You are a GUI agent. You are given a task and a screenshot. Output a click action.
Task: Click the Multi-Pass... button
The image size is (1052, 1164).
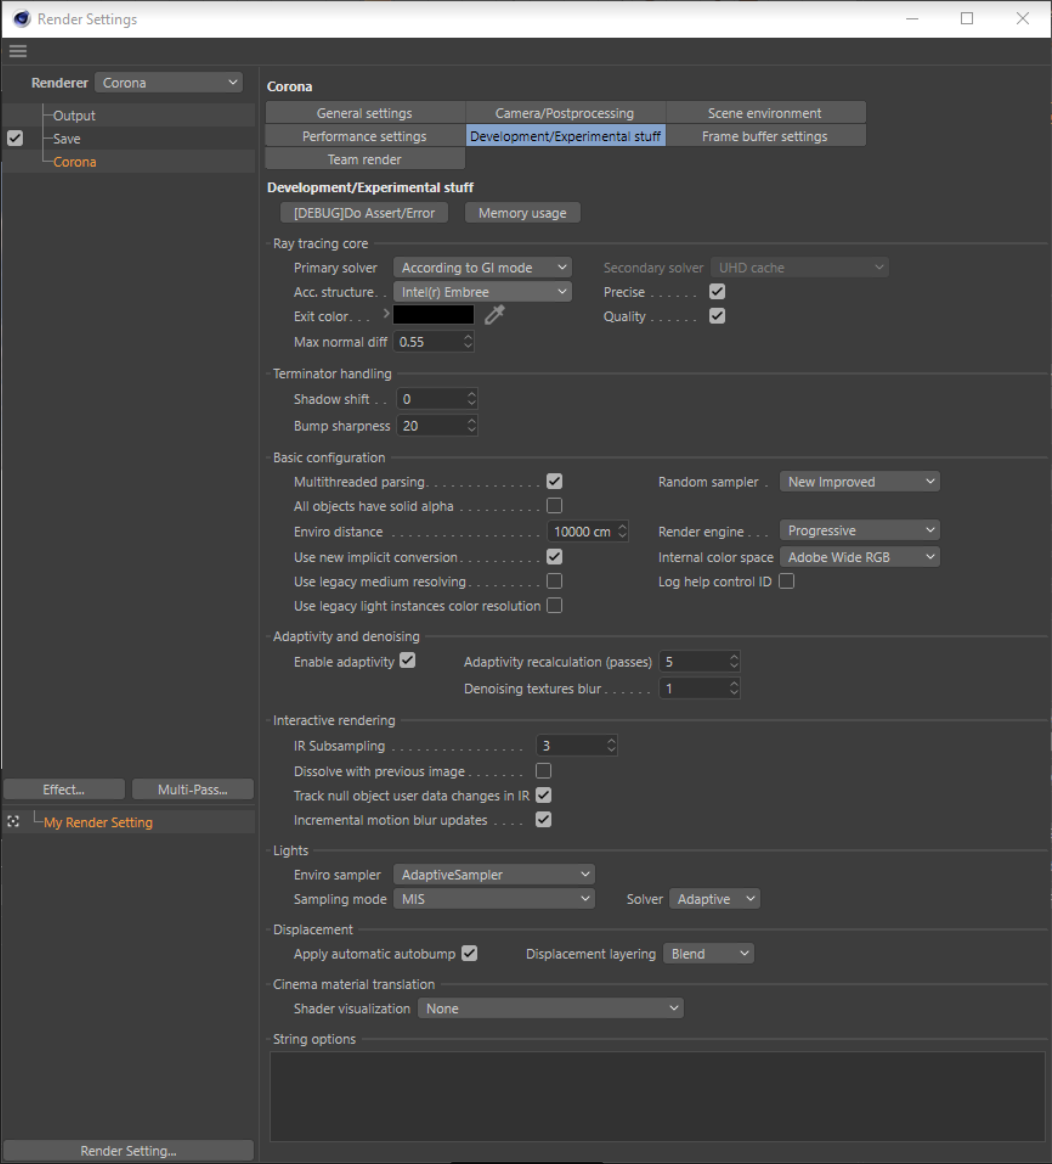click(193, 789)
